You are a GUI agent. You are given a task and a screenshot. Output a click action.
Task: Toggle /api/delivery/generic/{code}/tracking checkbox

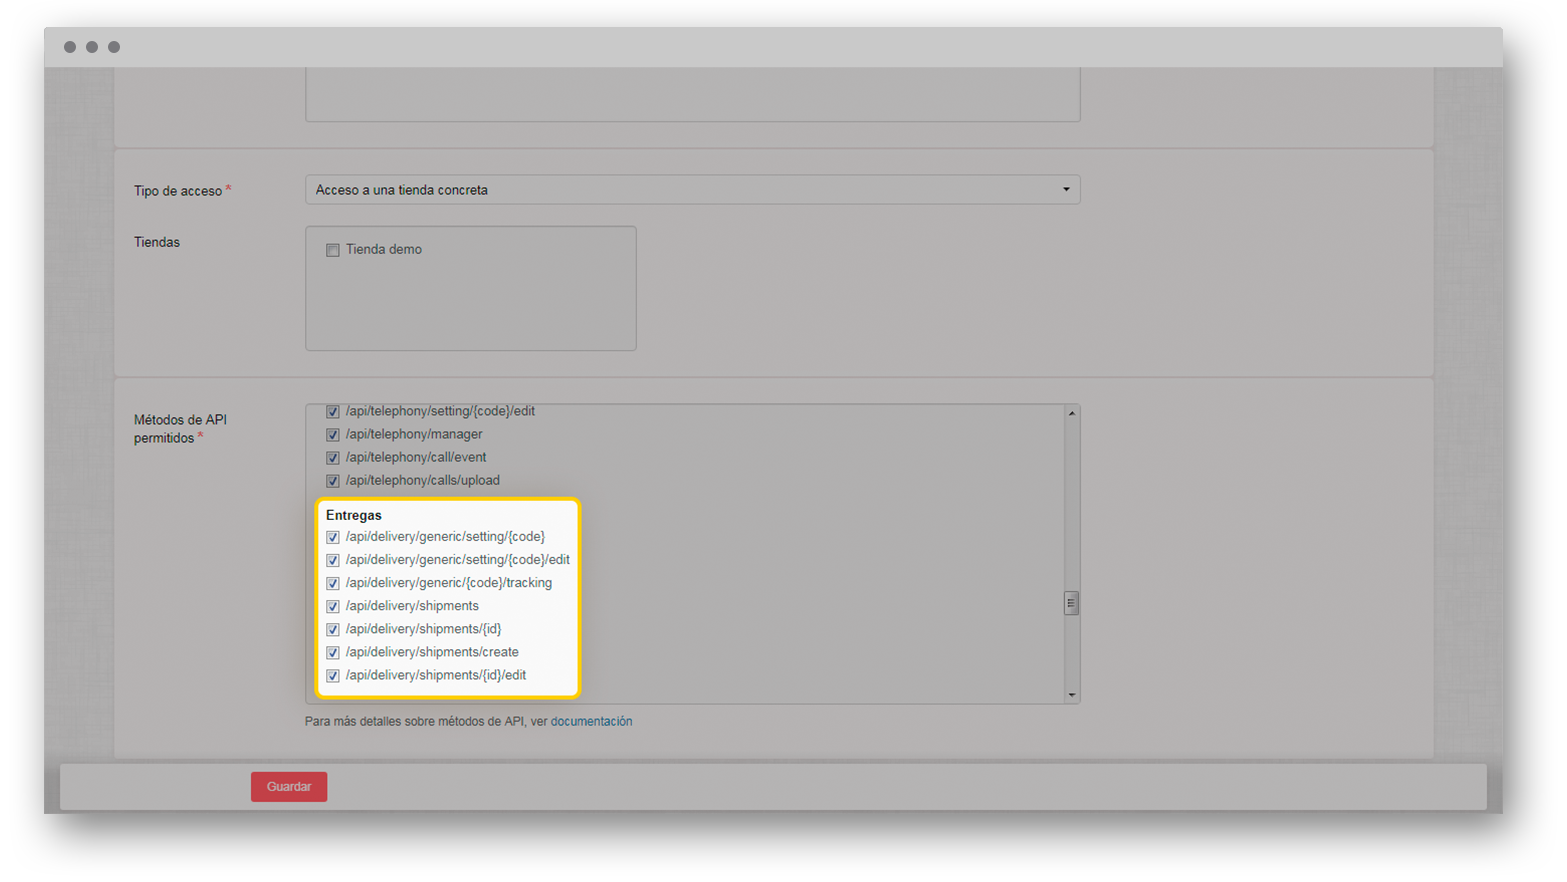[x=333, y=583]
